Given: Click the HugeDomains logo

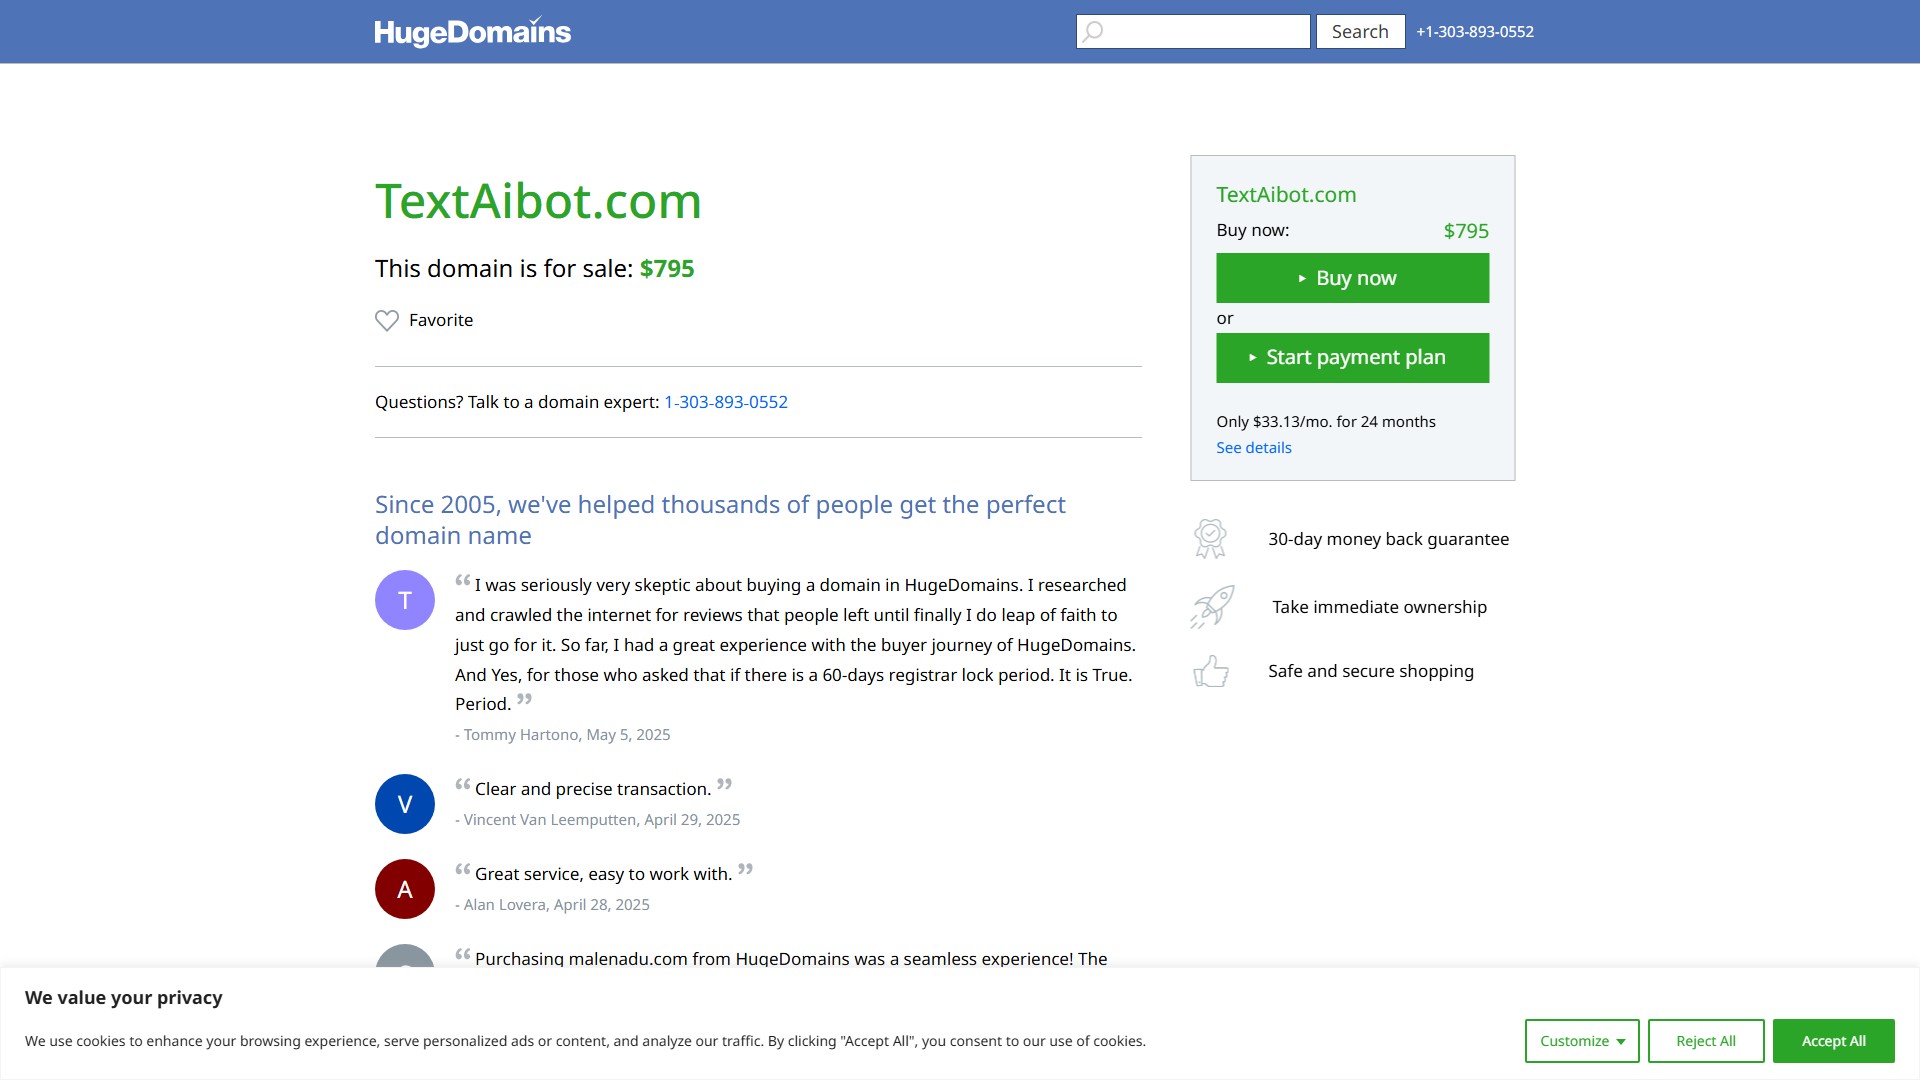Looking at the screenshot, I should click(x=474, y=31).
